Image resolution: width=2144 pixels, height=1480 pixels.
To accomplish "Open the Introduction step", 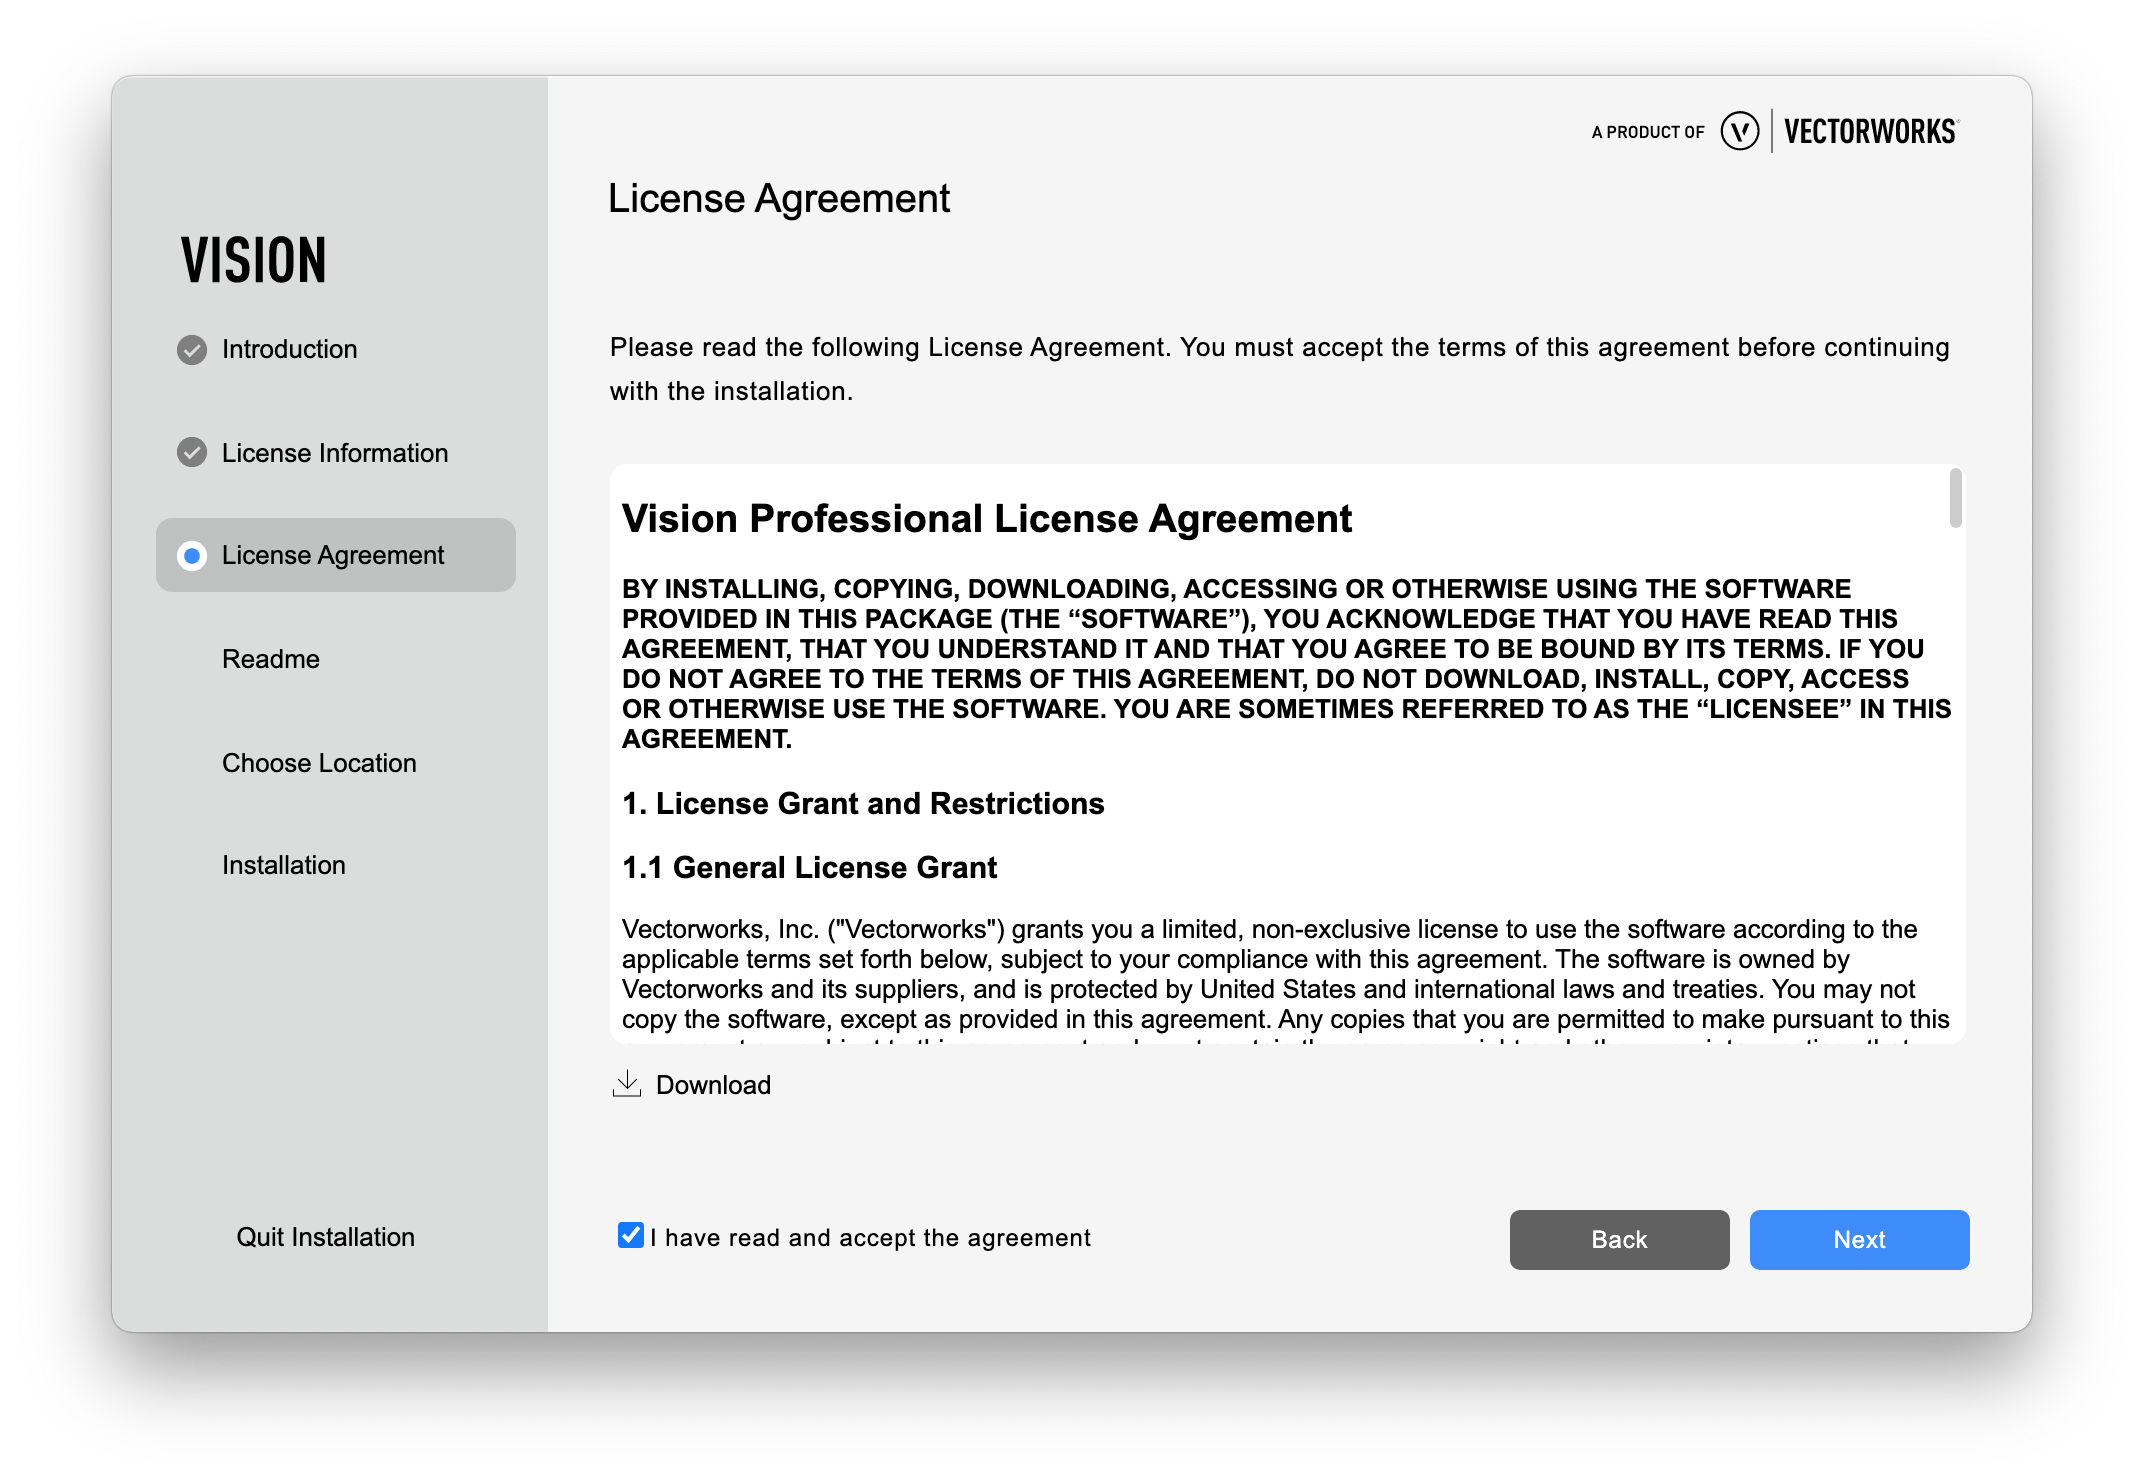I will (x=289, y=349).
